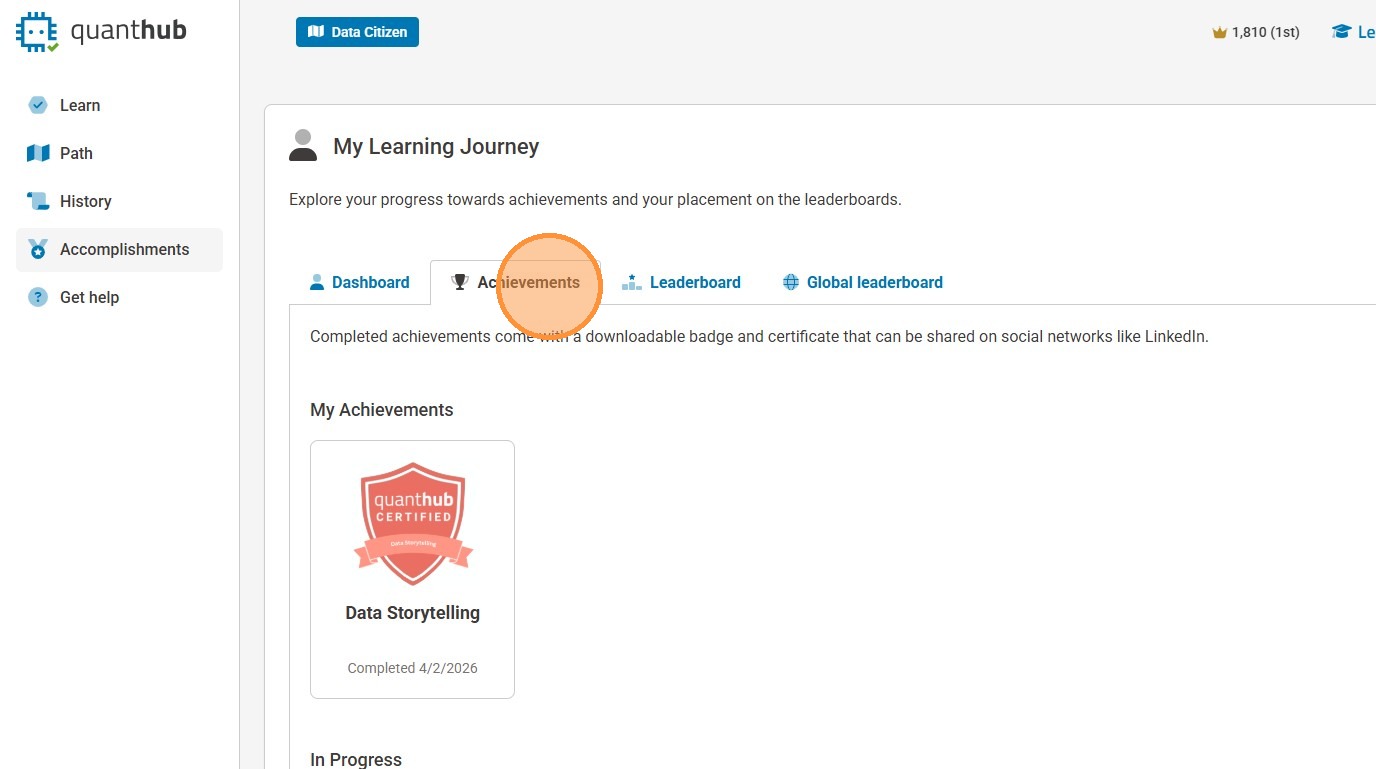Screen dimensions: 1376x769
Task: Click the Leaderboard tab label
Action: tap(695, 282)
